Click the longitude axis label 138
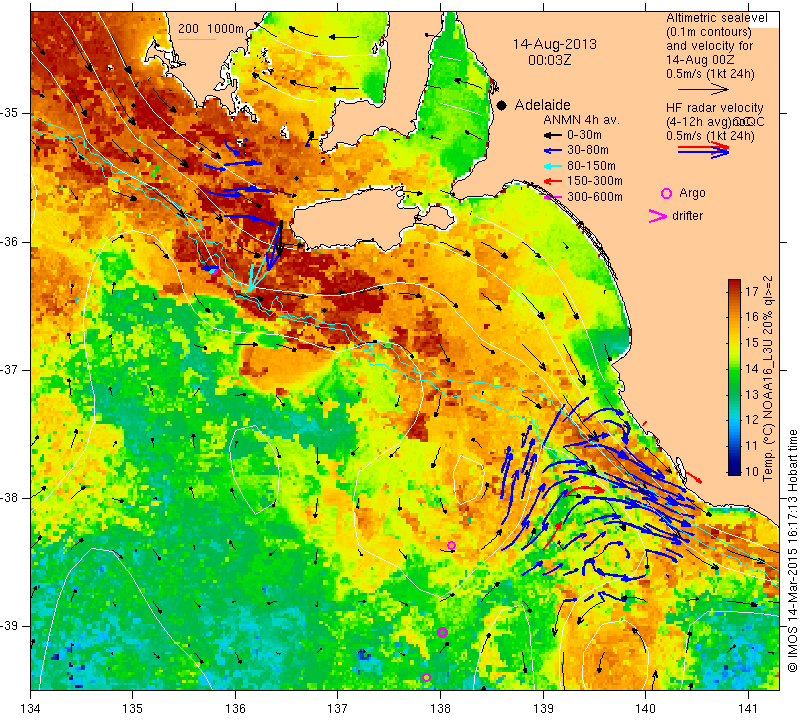 click(x=440, y=709)
